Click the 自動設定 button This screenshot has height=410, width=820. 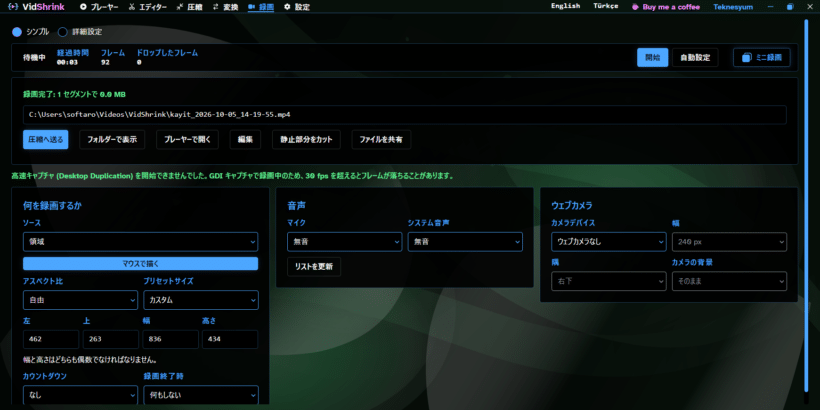pyautogui.click(x=695, y=58)
